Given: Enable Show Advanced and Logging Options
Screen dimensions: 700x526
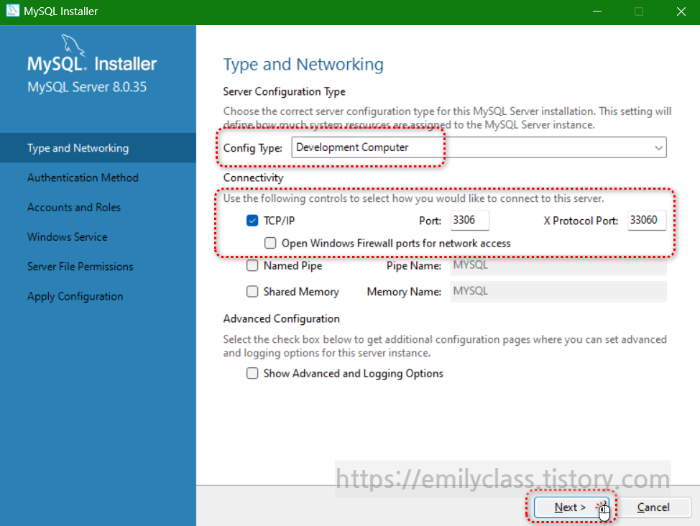Looking at the screenshot, I should pyautogui.click(x=252, y=373).
